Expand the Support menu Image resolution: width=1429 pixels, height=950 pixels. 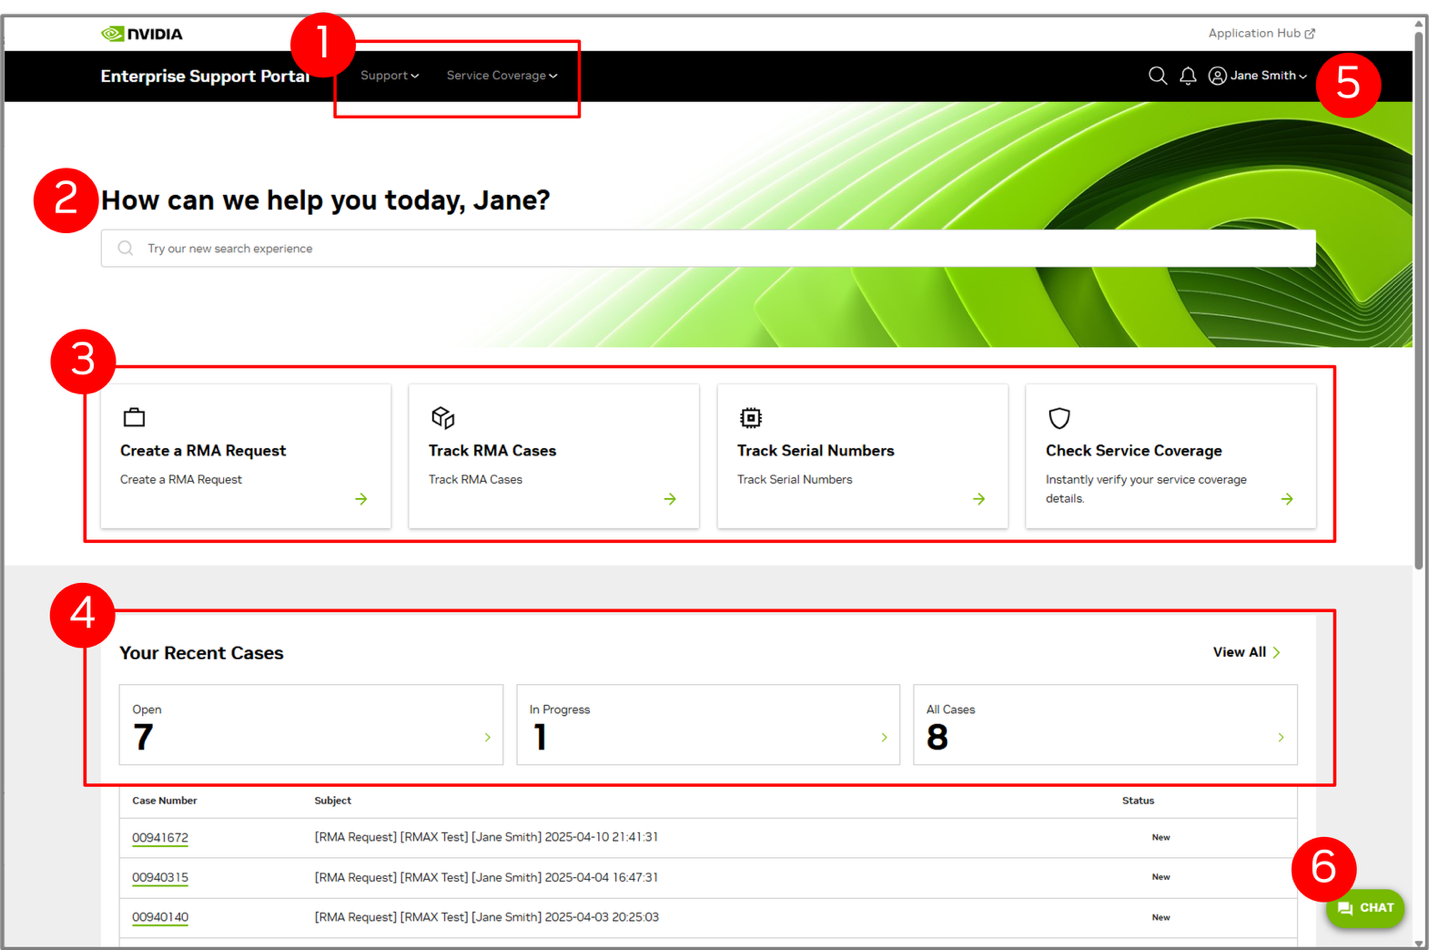coord(390,76)
